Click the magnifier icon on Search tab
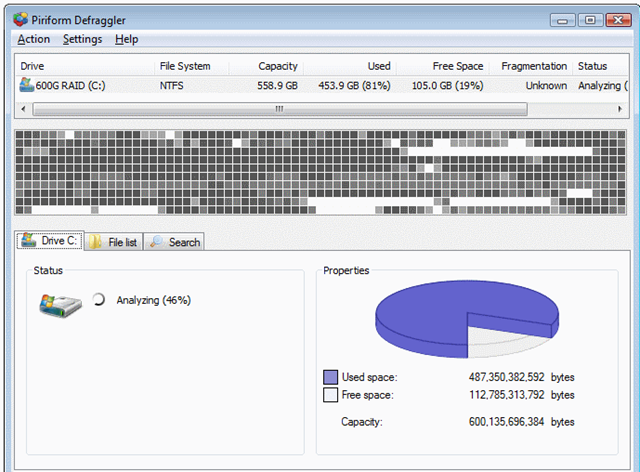 click(156, 242)
